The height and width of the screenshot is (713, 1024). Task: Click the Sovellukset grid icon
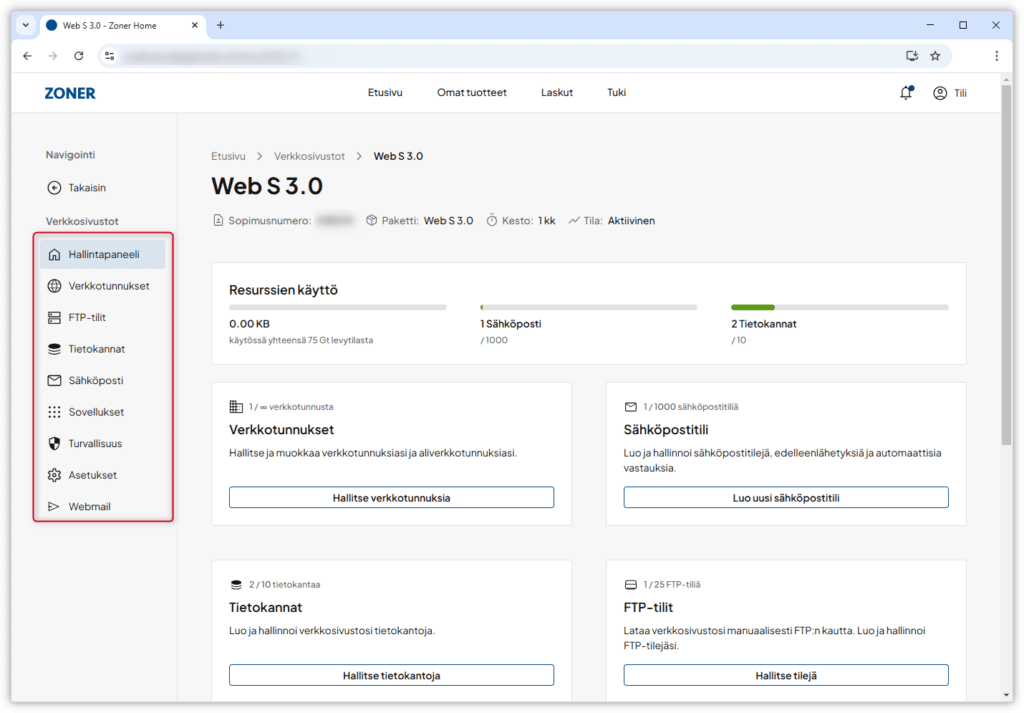55,412
